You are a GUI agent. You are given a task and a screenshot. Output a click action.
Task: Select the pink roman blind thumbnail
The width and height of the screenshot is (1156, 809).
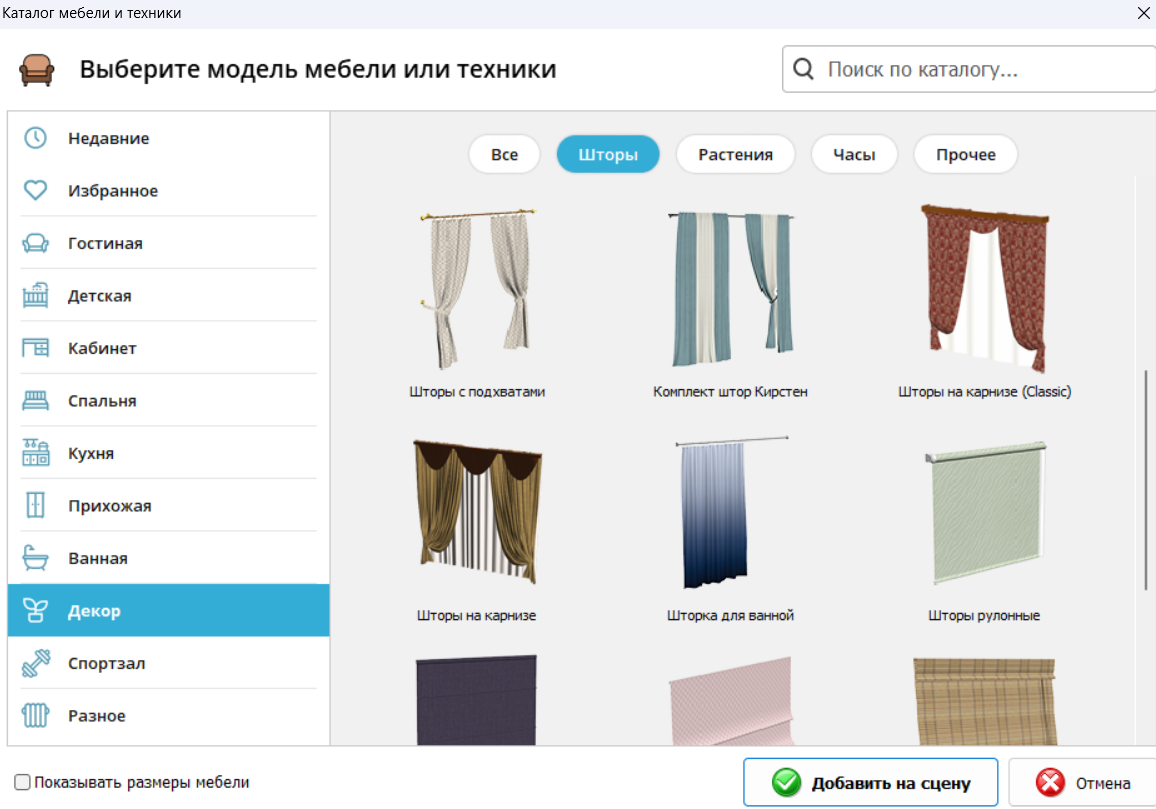[x=731, y=701]
